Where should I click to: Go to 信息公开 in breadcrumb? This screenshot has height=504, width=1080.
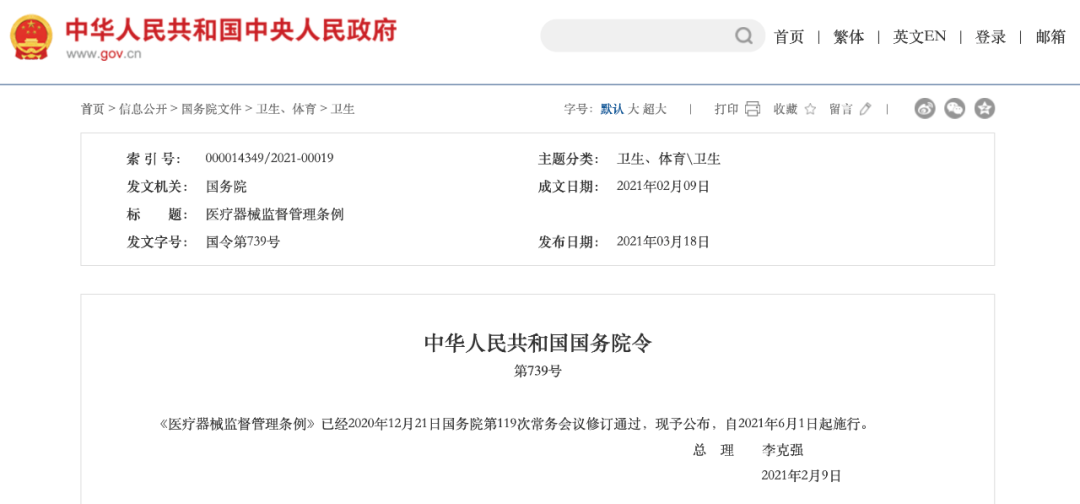[x=143, y=109]
